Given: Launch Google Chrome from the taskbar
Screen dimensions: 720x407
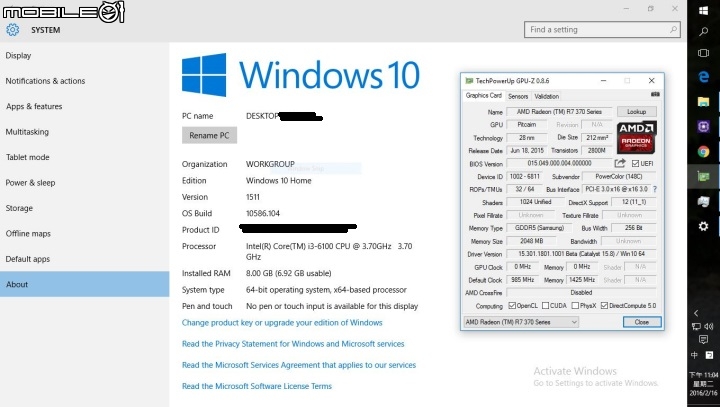Looking at the screenshot, I should [x=703, y=151].
